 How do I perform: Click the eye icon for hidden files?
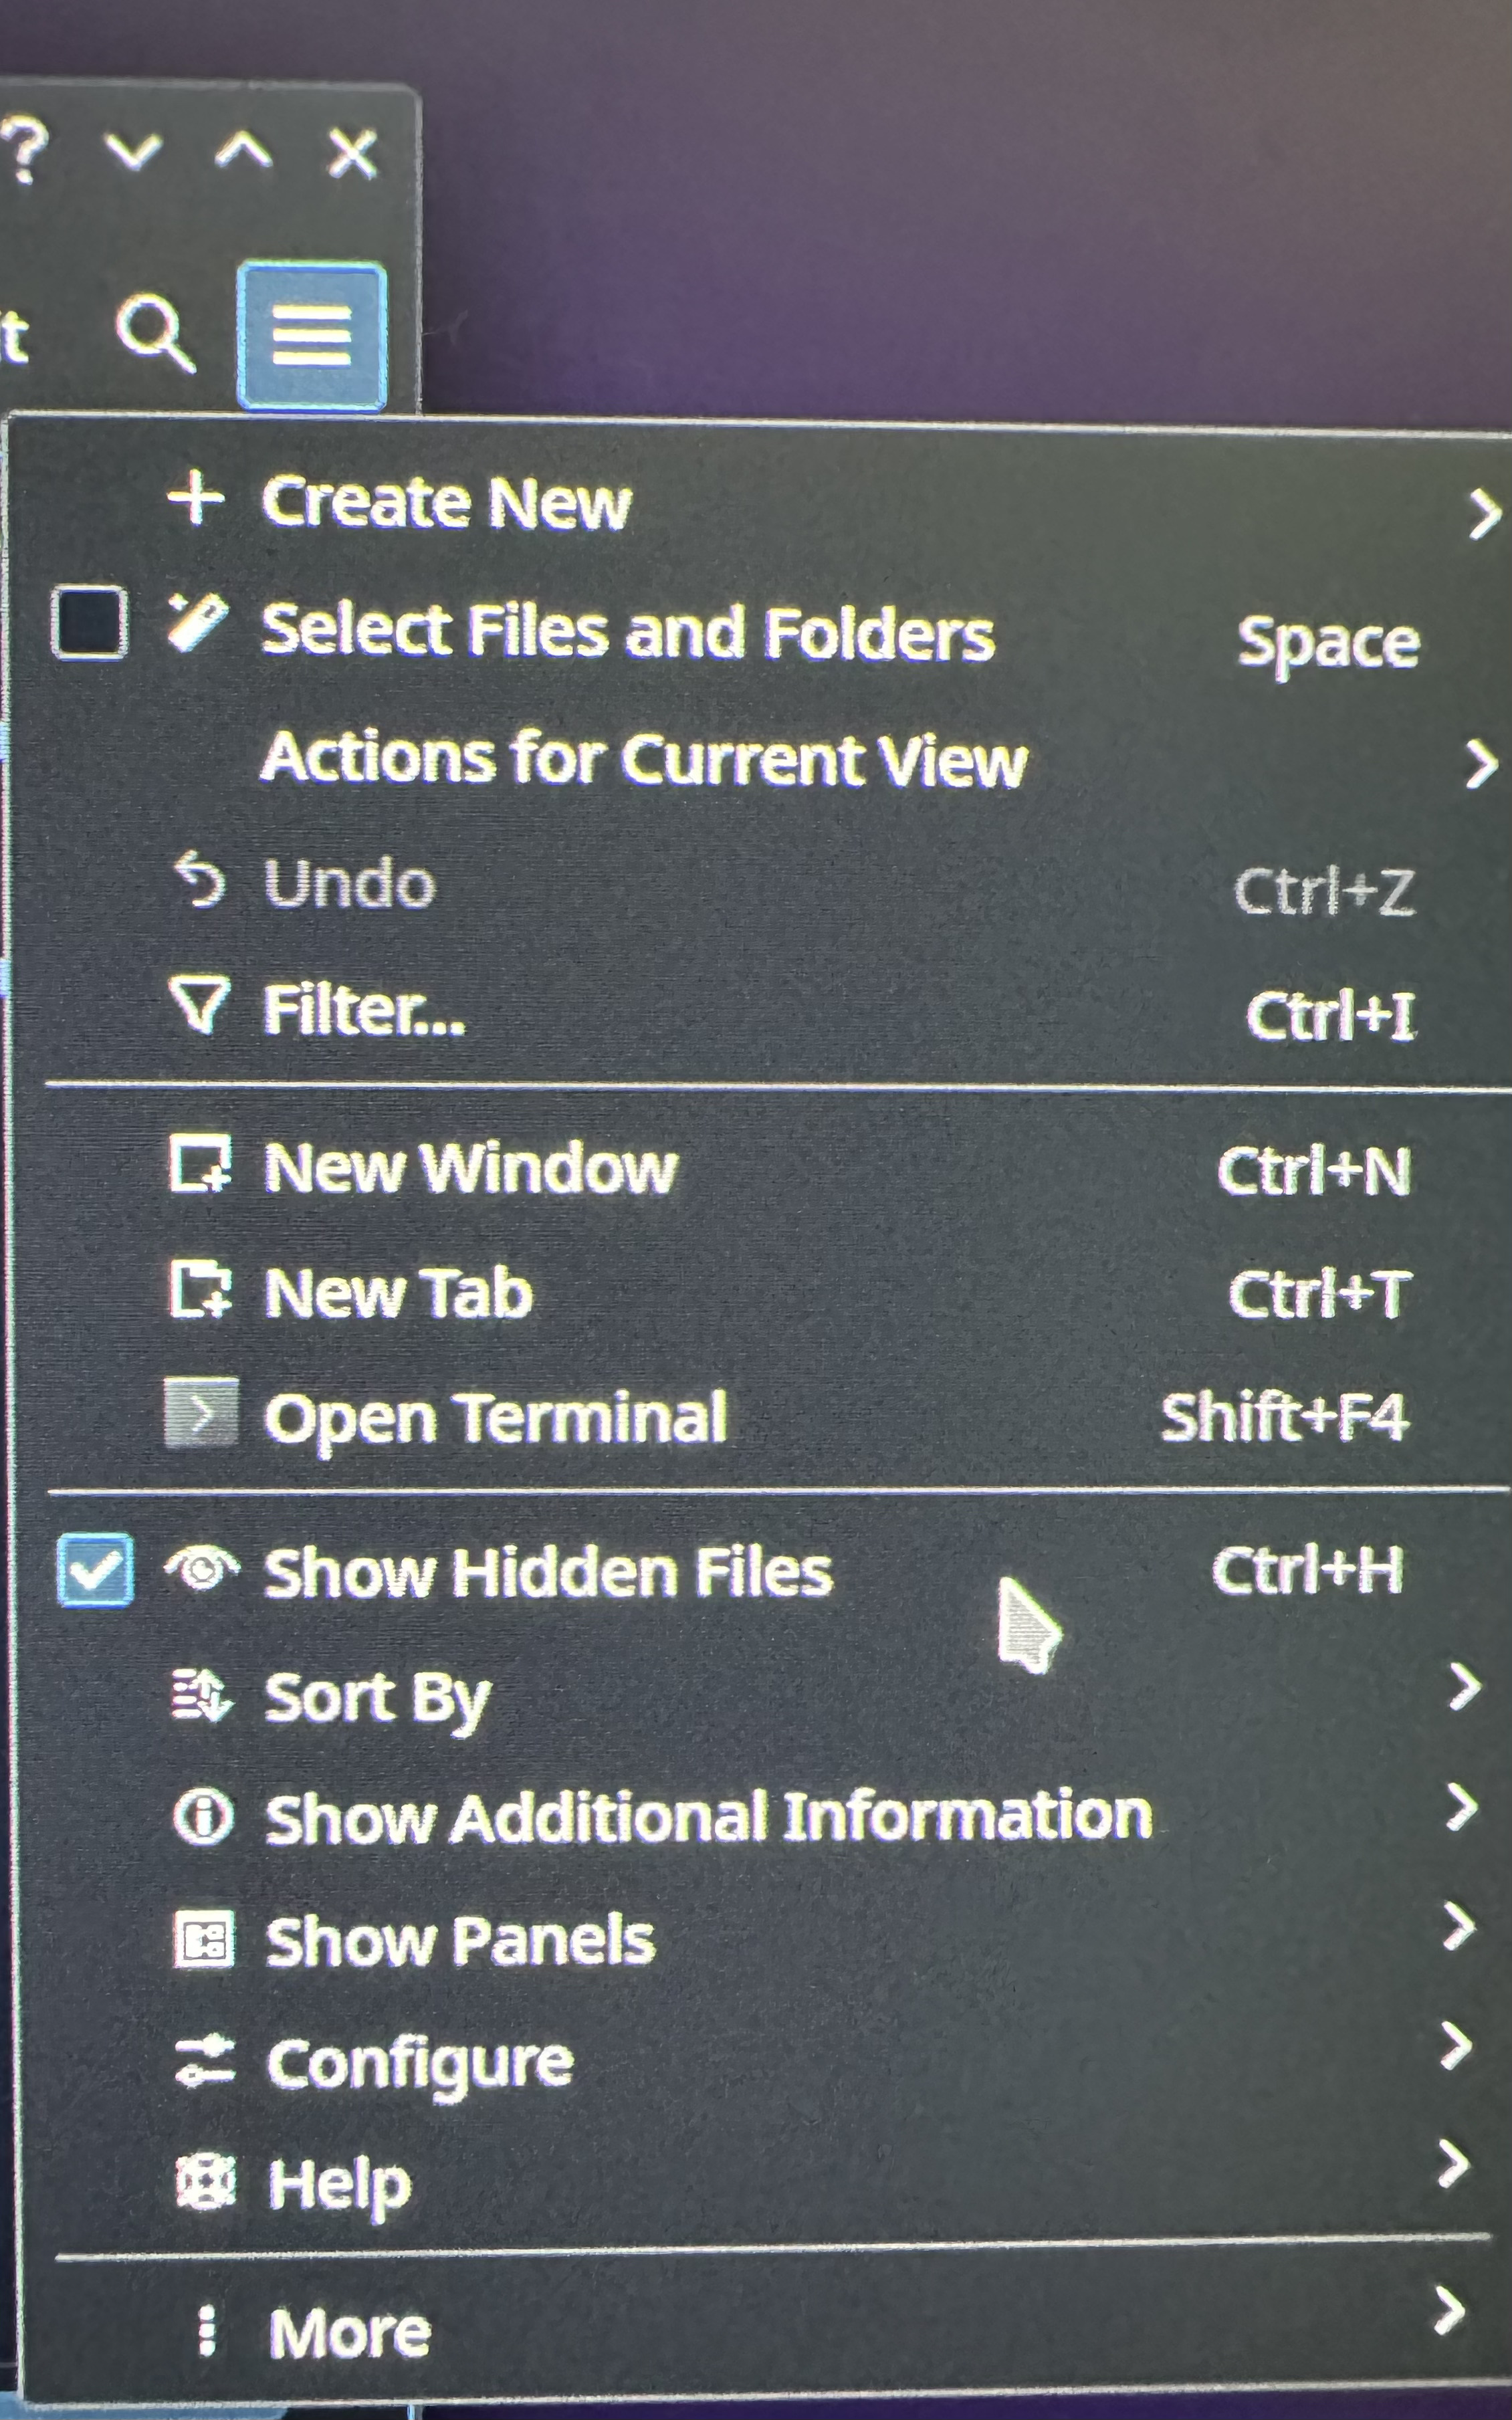[x=202, y=1568]
